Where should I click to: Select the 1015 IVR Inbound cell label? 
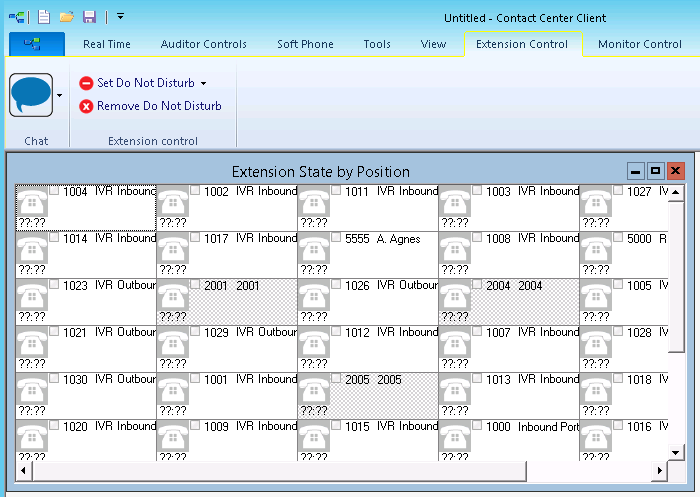click(x=392, y=426)
